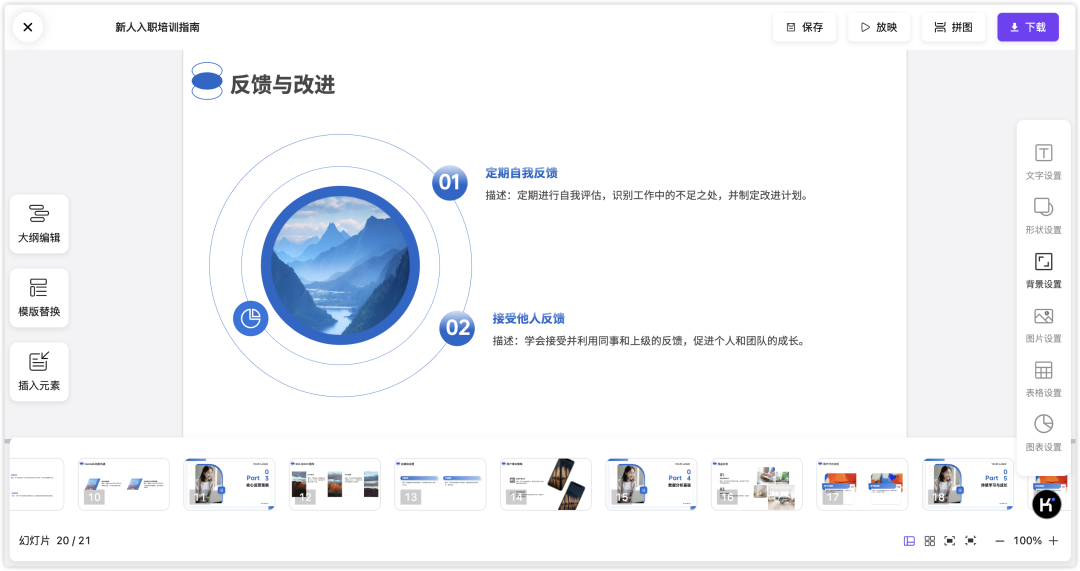
Task: Open 形状设置 shape settings
Action: click(x=1043, y=216)
